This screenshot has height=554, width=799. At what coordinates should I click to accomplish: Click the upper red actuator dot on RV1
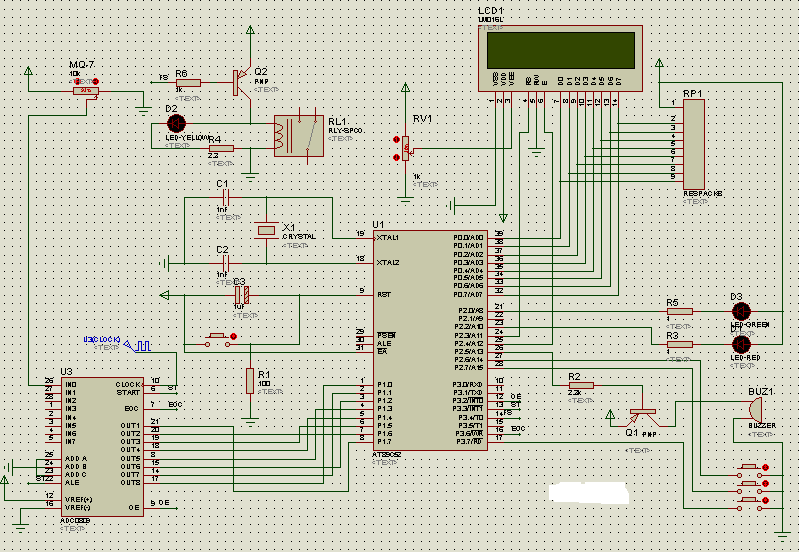click(x=396, y=140)
